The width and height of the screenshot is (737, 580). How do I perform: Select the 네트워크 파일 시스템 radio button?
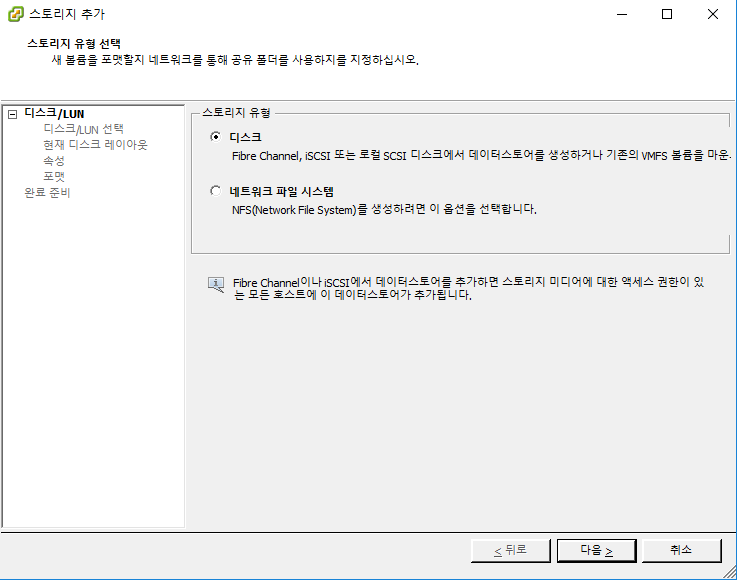pos(215,191)
